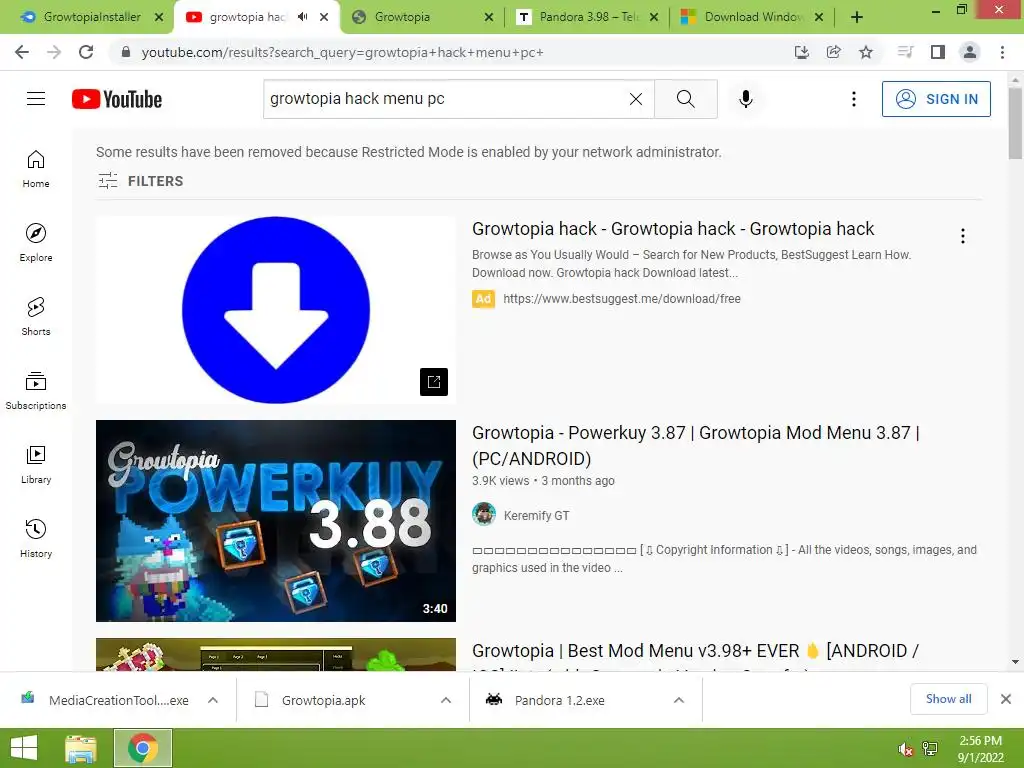The width and height of the screenshot is (1024, 768).
Task: Open the Pandora 1.2.exe download
Action: (560, 700)
